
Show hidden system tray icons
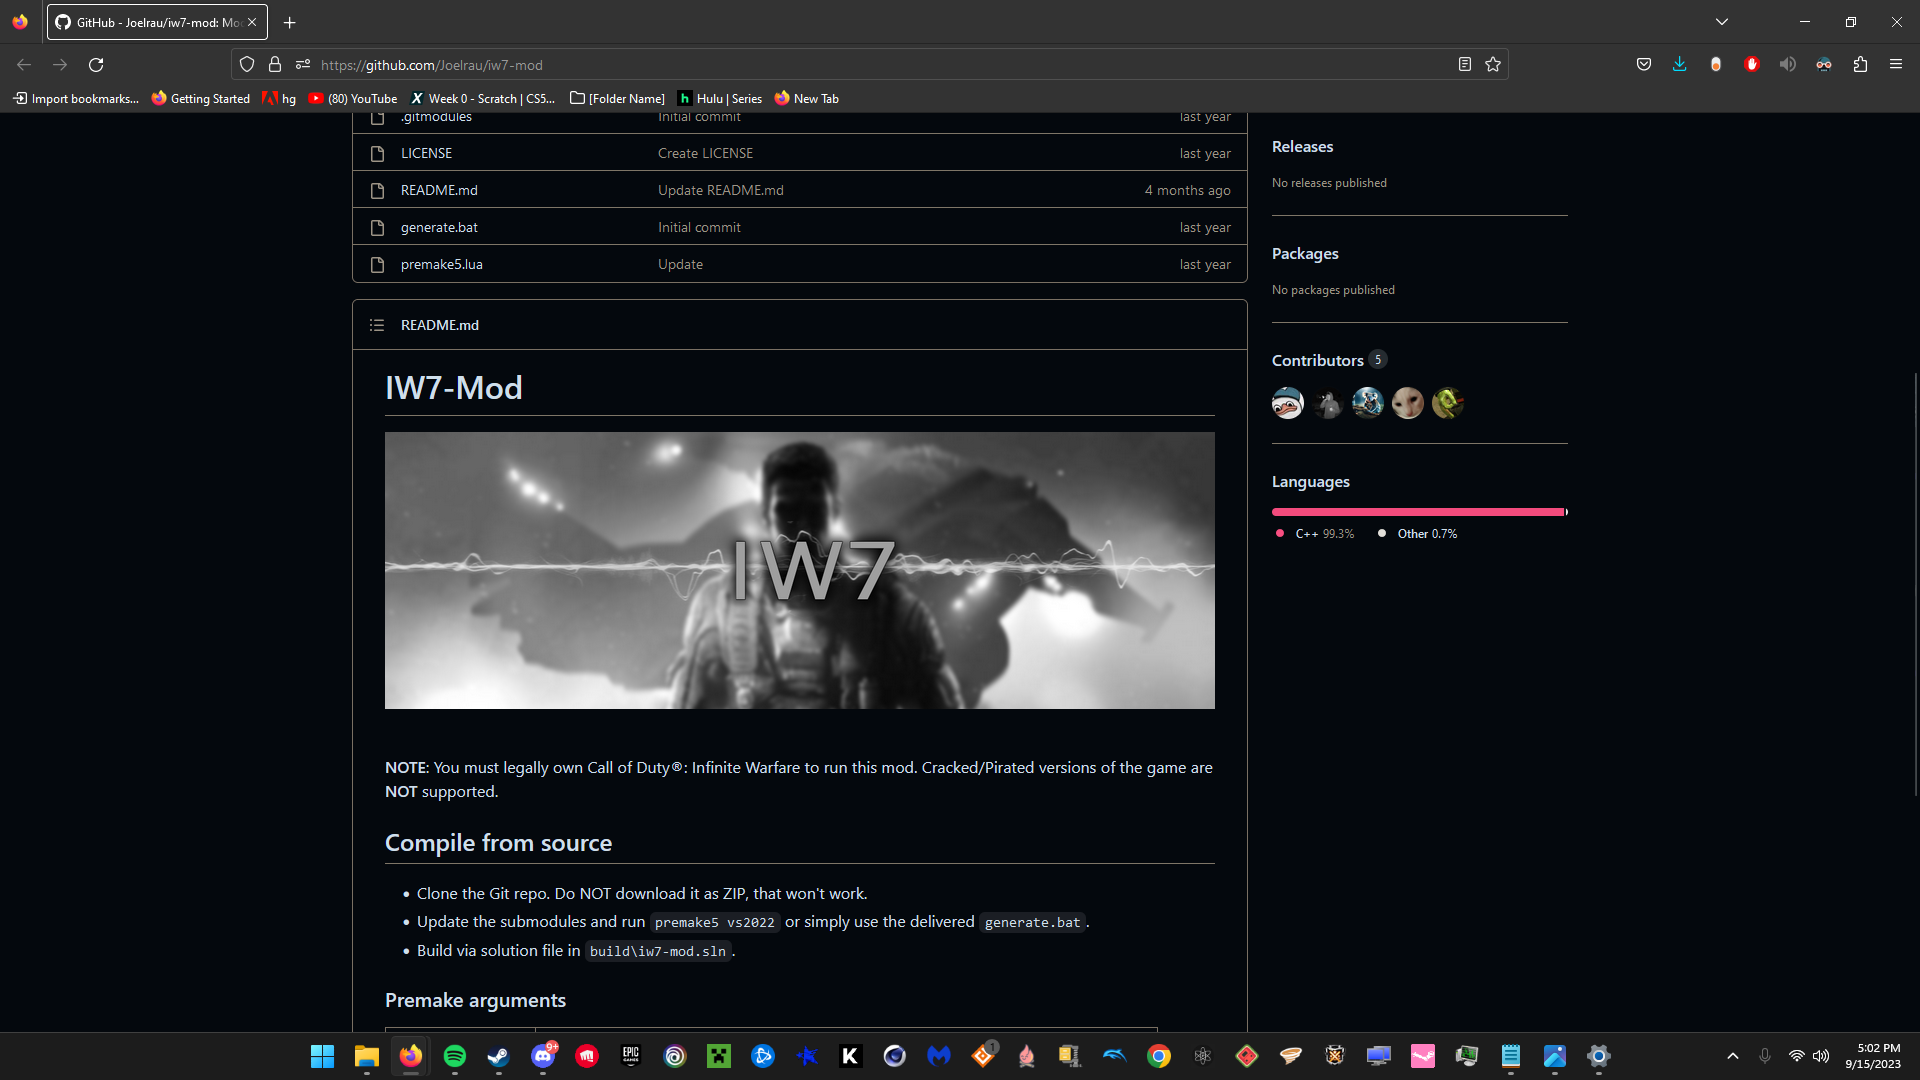1733,1056
